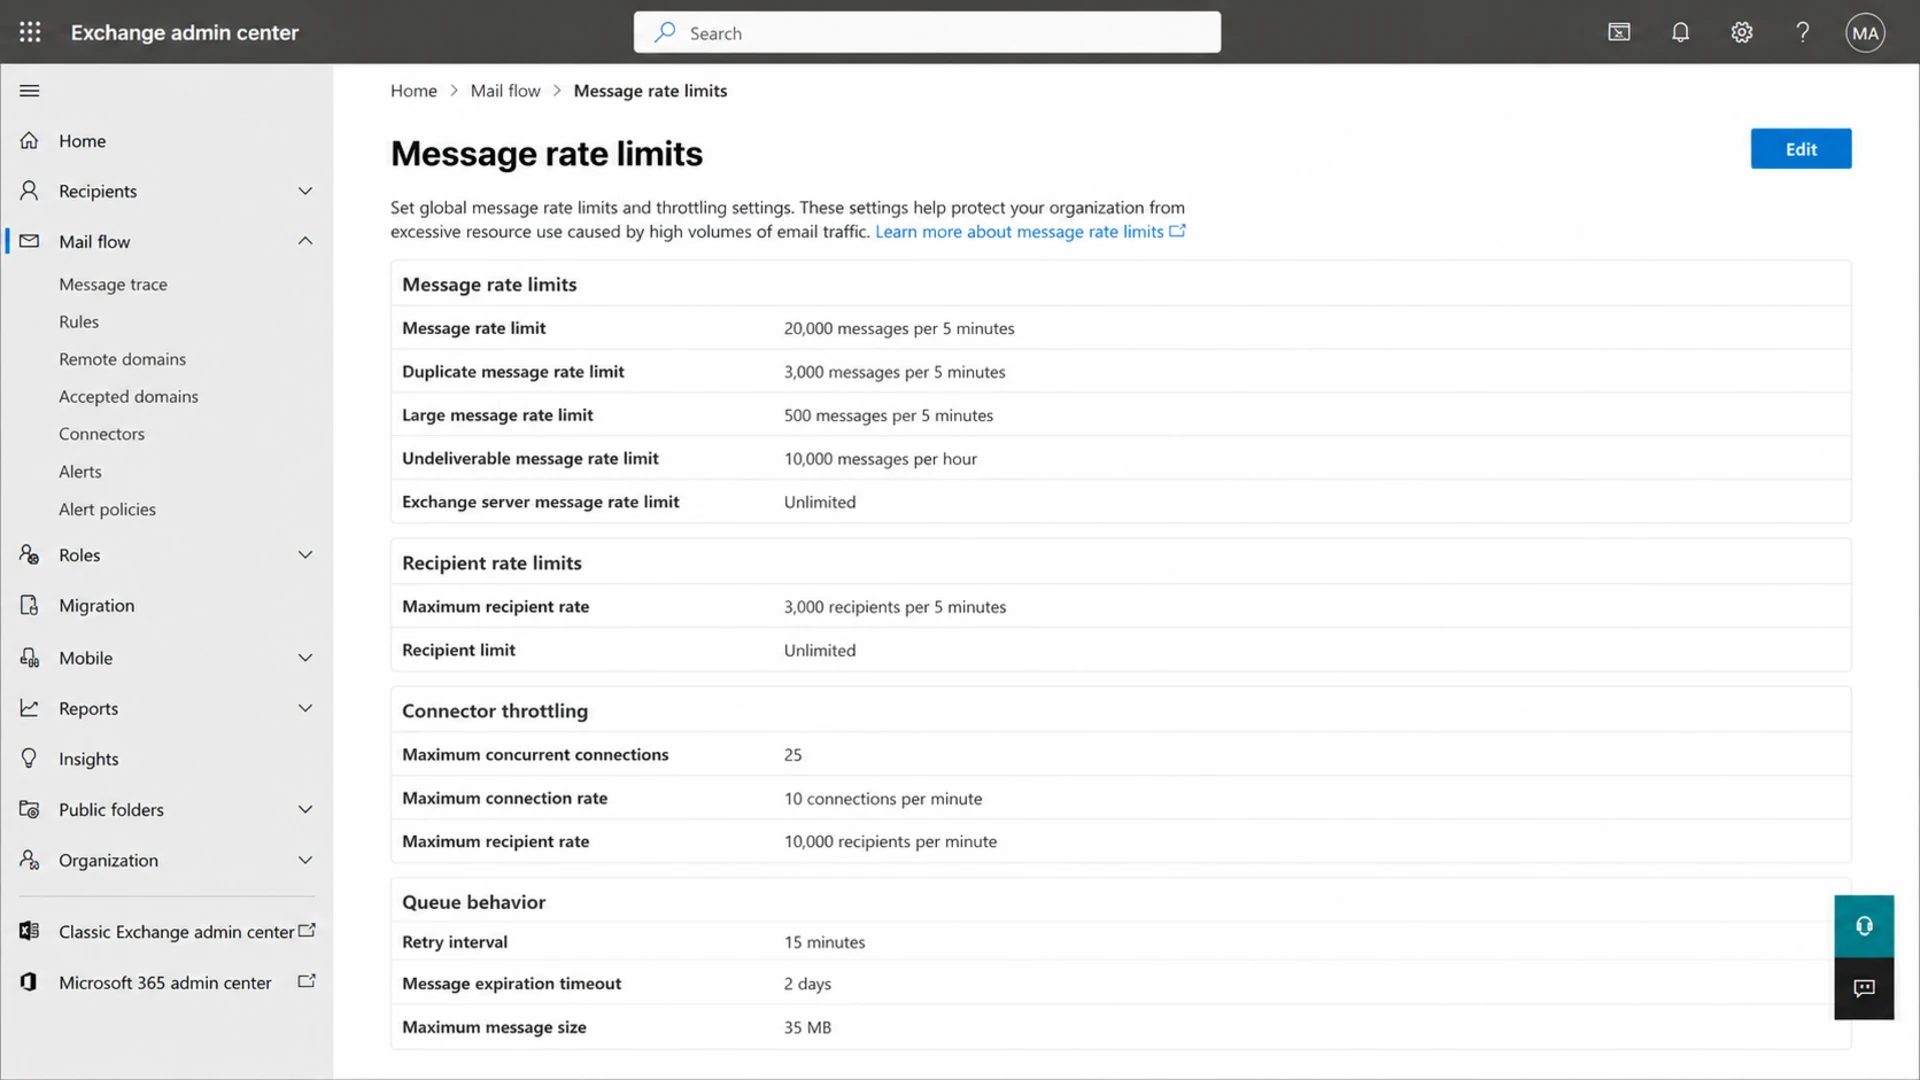
Task: Click Exchange server message rate limit row label
Action: pos(540,501)
